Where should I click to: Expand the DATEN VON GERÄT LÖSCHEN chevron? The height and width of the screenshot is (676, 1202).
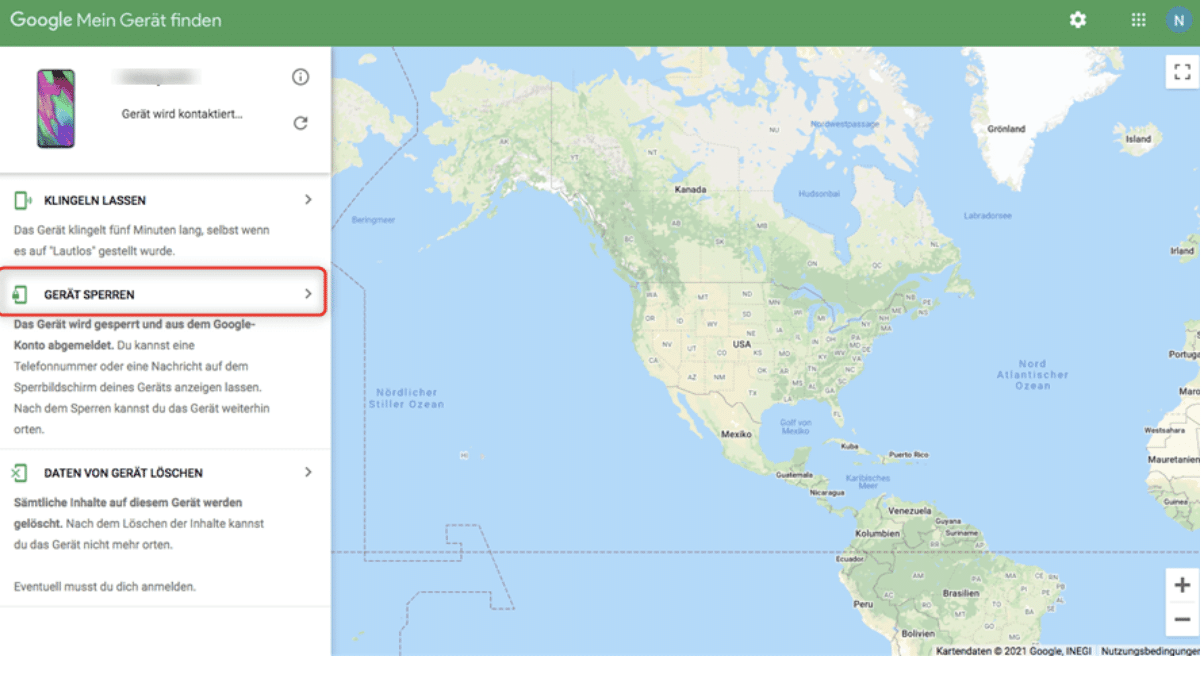click(x=308, y=472)
